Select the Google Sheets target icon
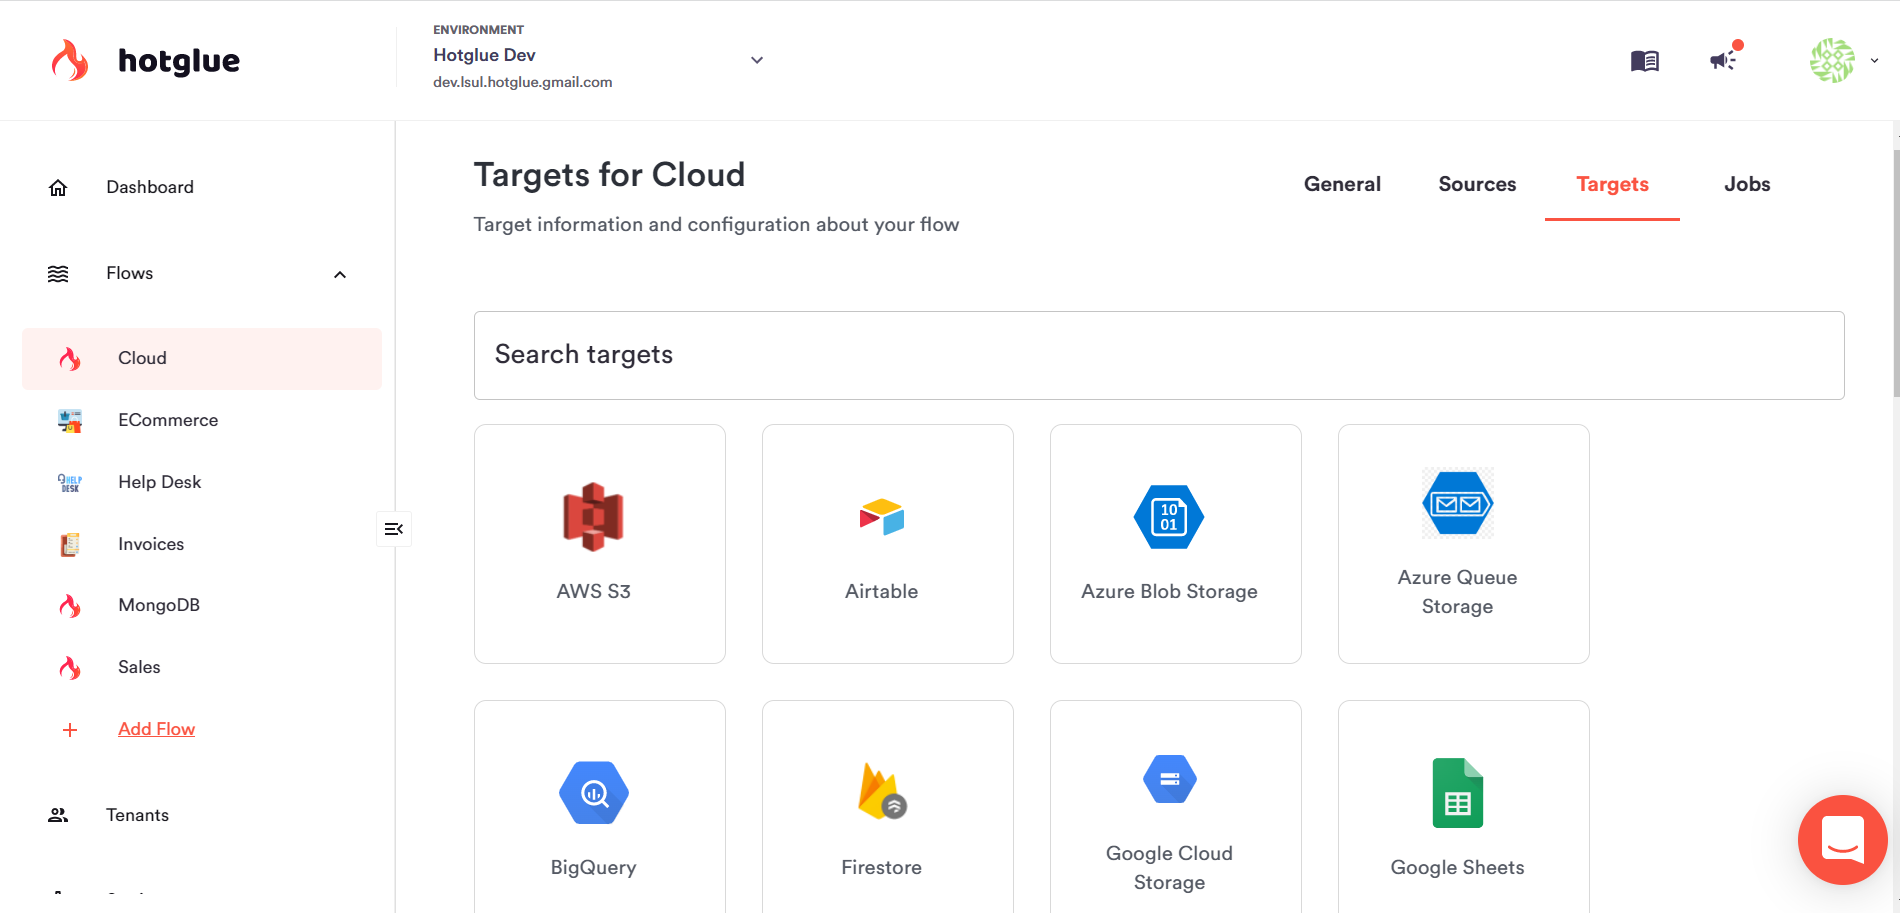Image resolution: width=1900 pixels, height=913 pixels. coord(1458,793)
